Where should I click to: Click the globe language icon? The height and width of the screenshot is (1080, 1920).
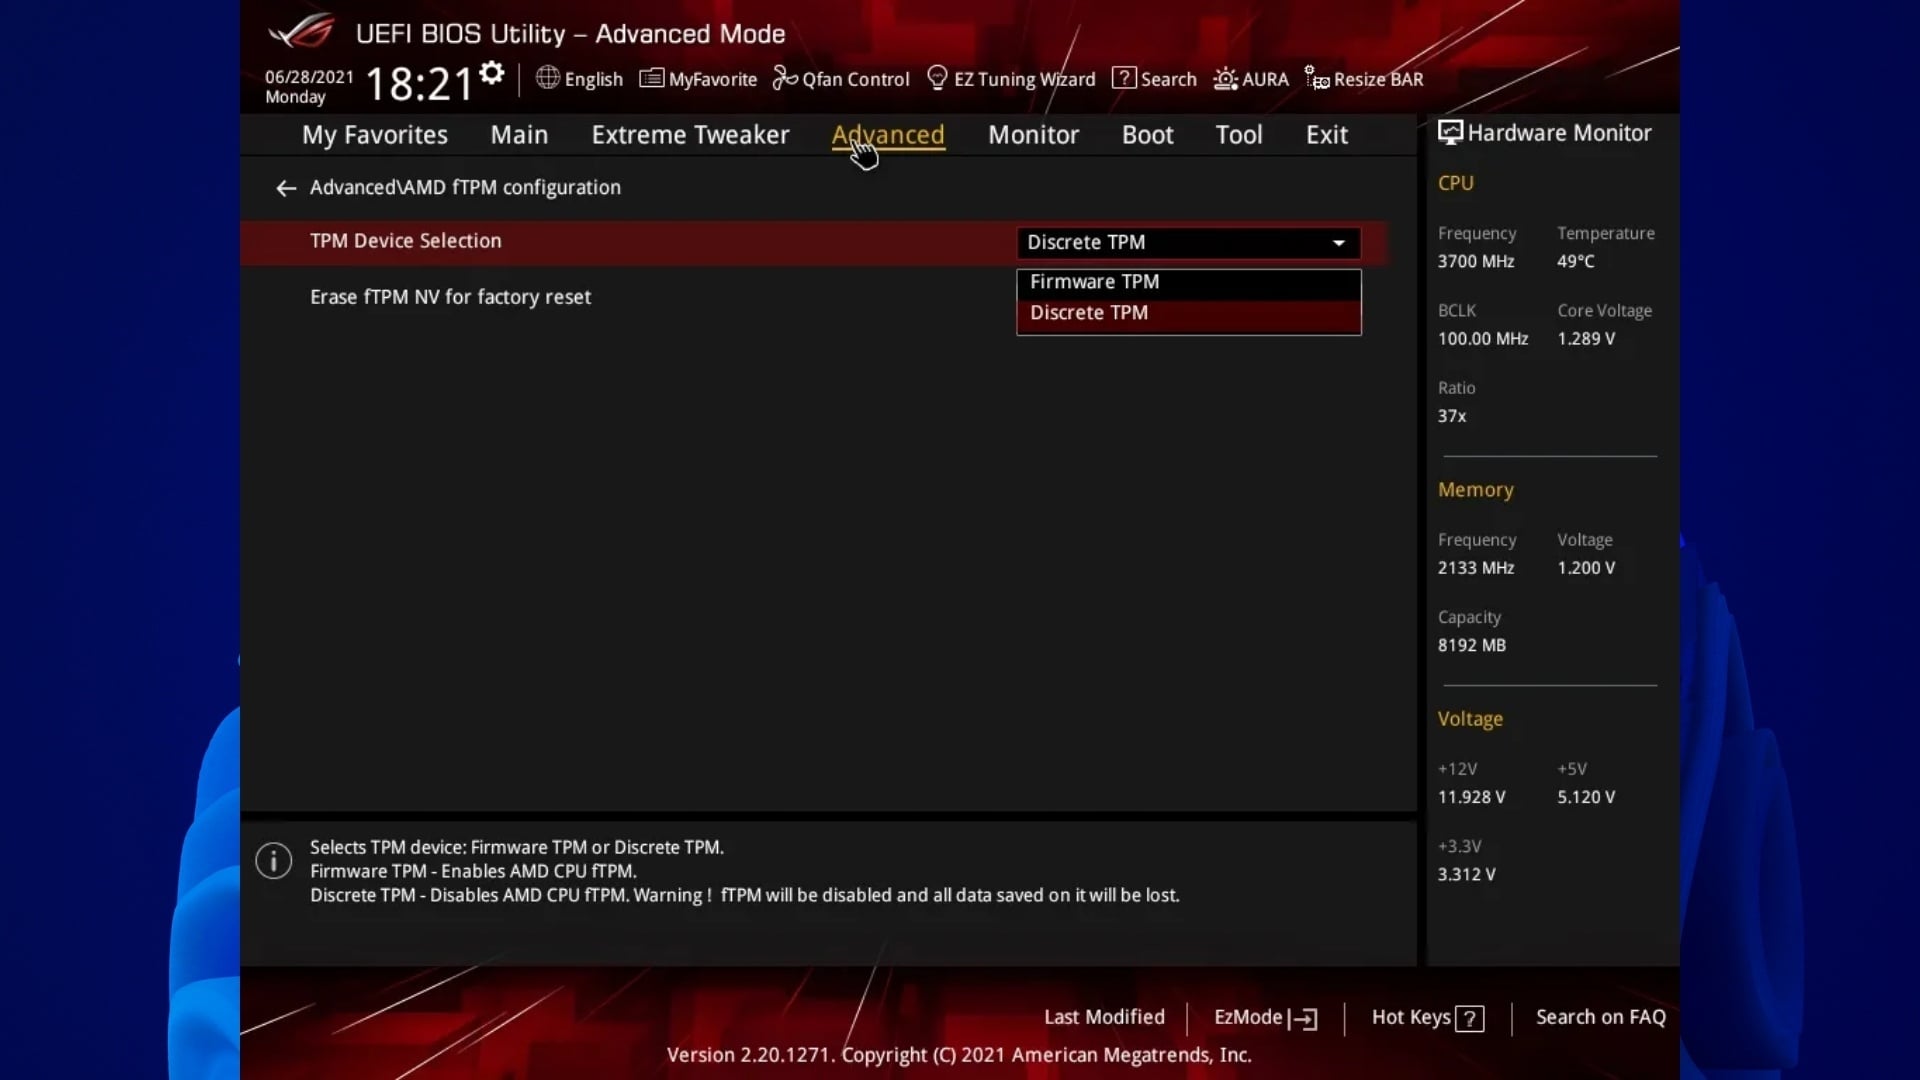(x=547, y=78)
